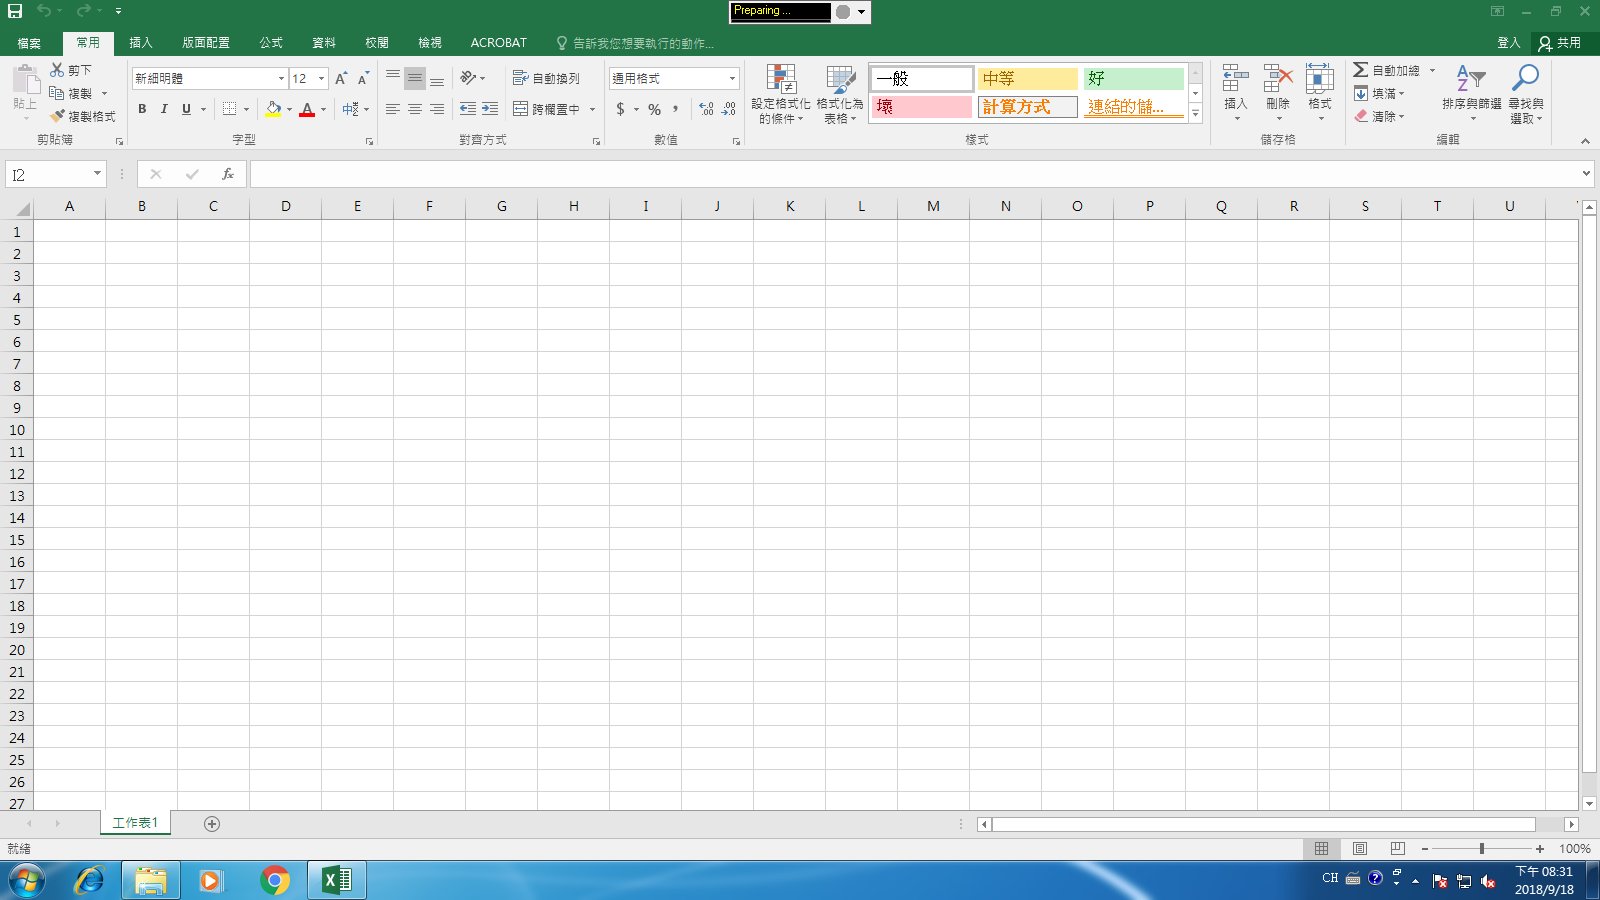Screen dimensions: 1600x900
Task: Expand the Name Box dropdown
Action: pyautogui.click(x=97, y=174)
